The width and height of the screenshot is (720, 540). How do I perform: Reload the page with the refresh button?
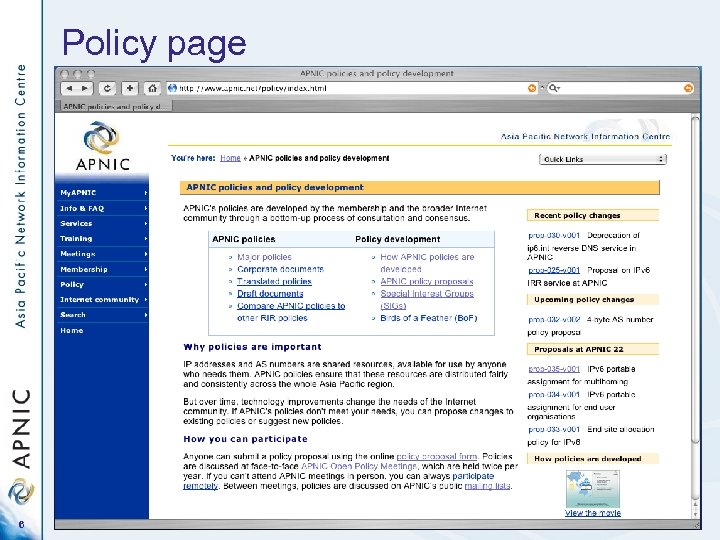[107, 88]
